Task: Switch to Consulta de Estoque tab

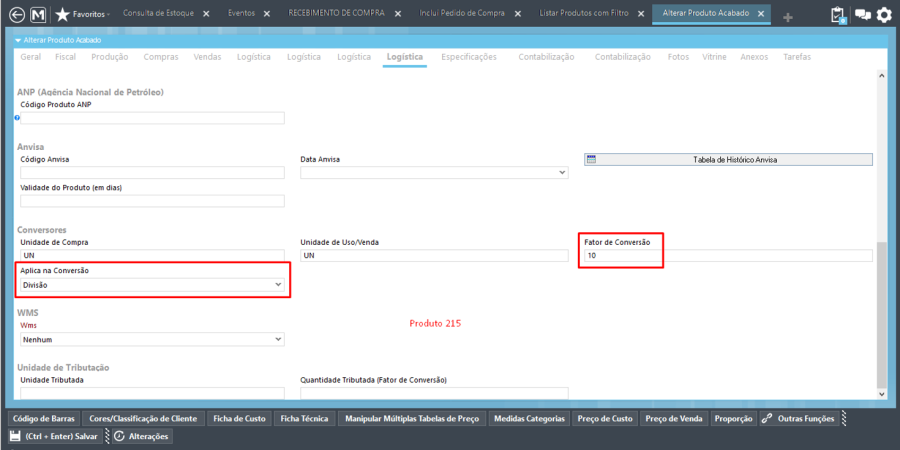Action: 158,13
